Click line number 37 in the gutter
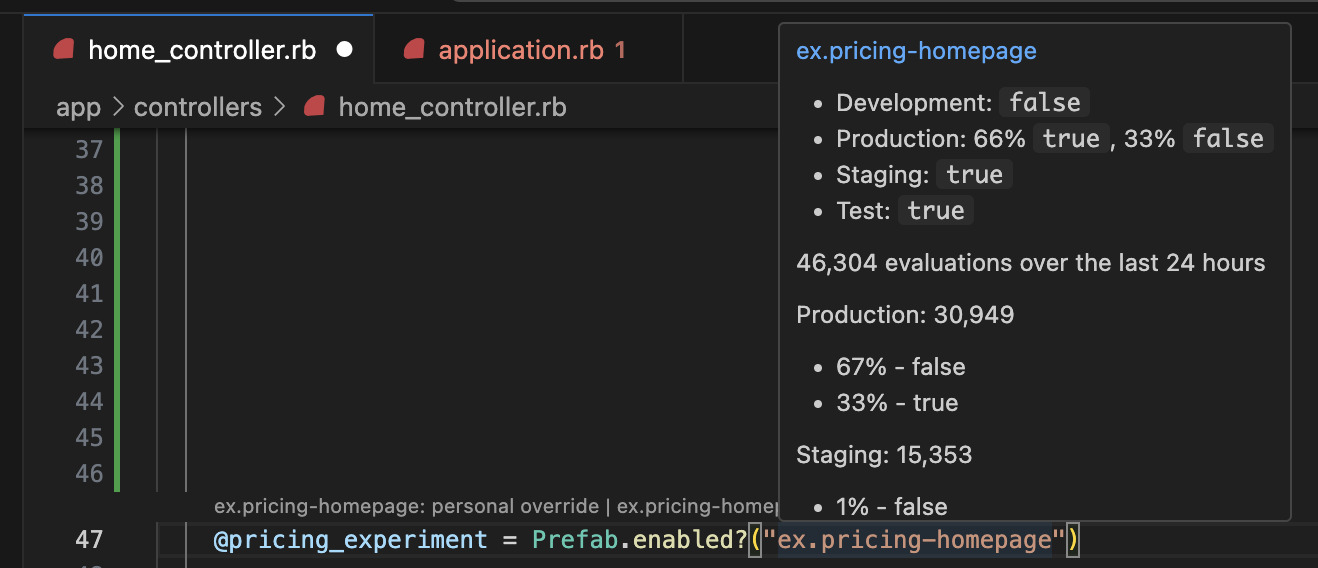Screen dimensions: 1318x568 pyautogui.click(x=89, y=149)
